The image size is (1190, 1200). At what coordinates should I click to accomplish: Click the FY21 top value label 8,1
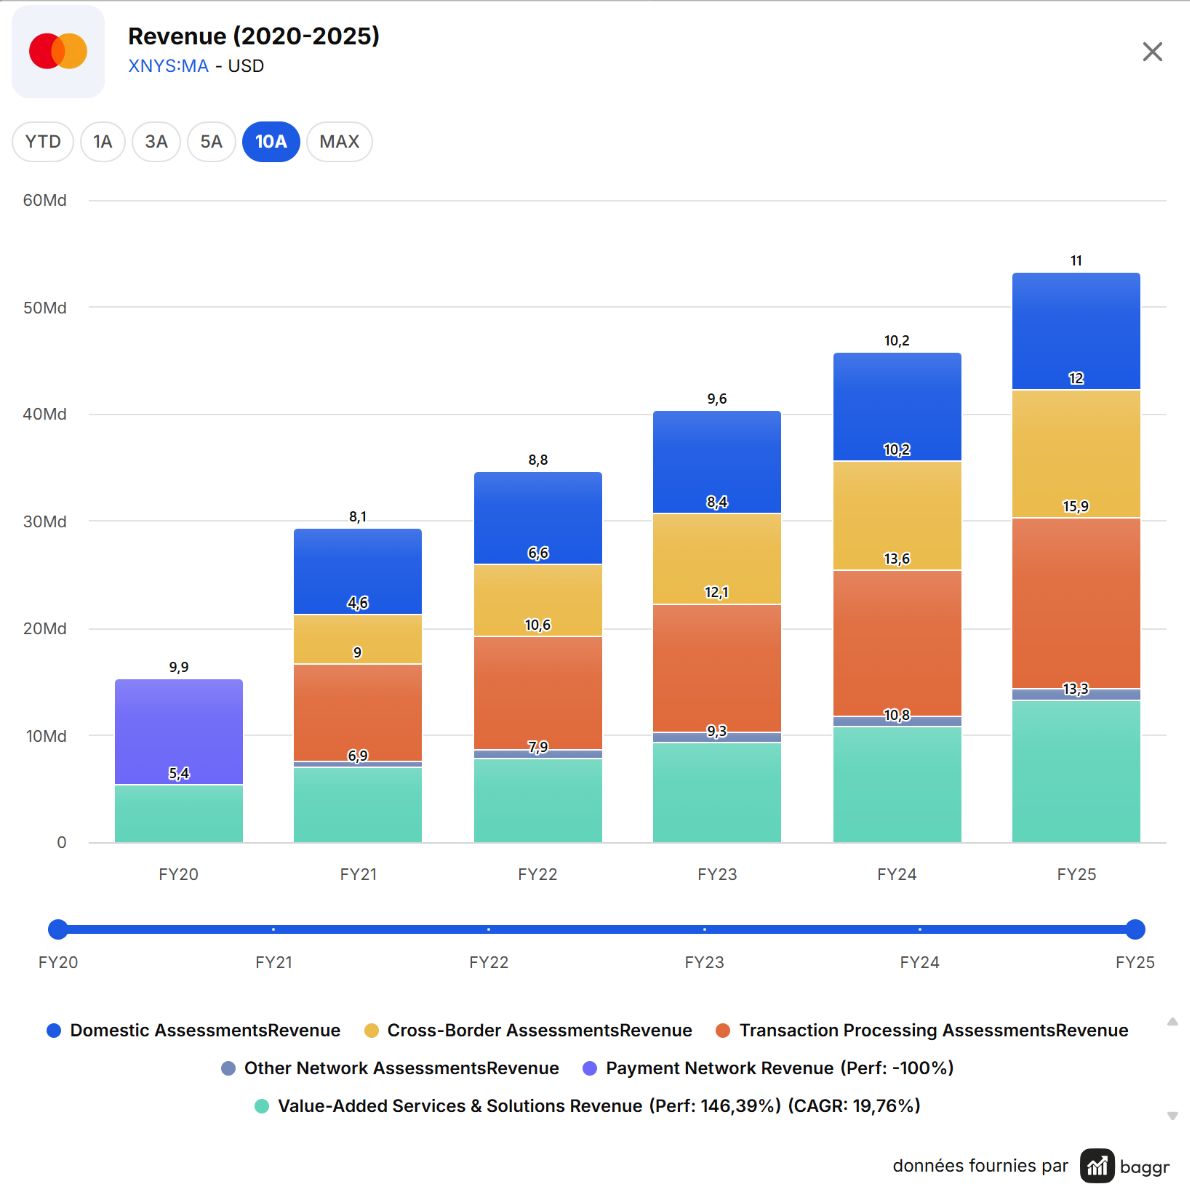click(358, 517)
